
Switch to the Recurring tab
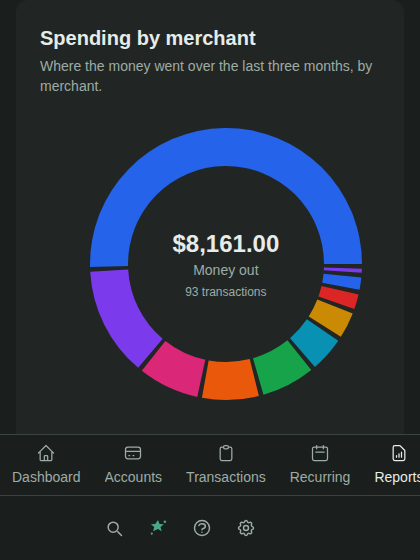click(320, 465)
